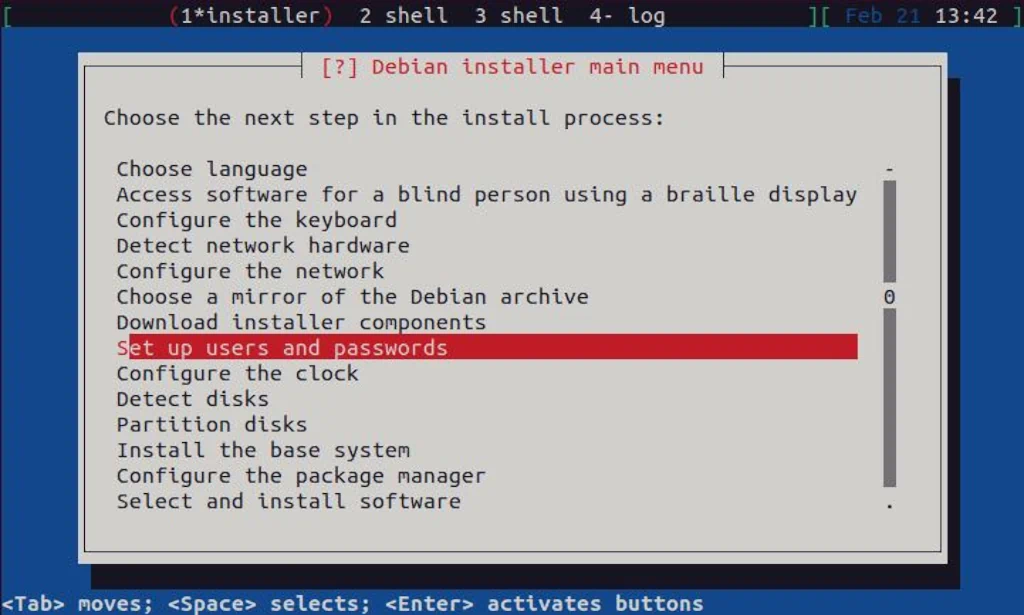Choose "Detect network hardware"
Screen dimensions: 1024x615
click(263, 245)
